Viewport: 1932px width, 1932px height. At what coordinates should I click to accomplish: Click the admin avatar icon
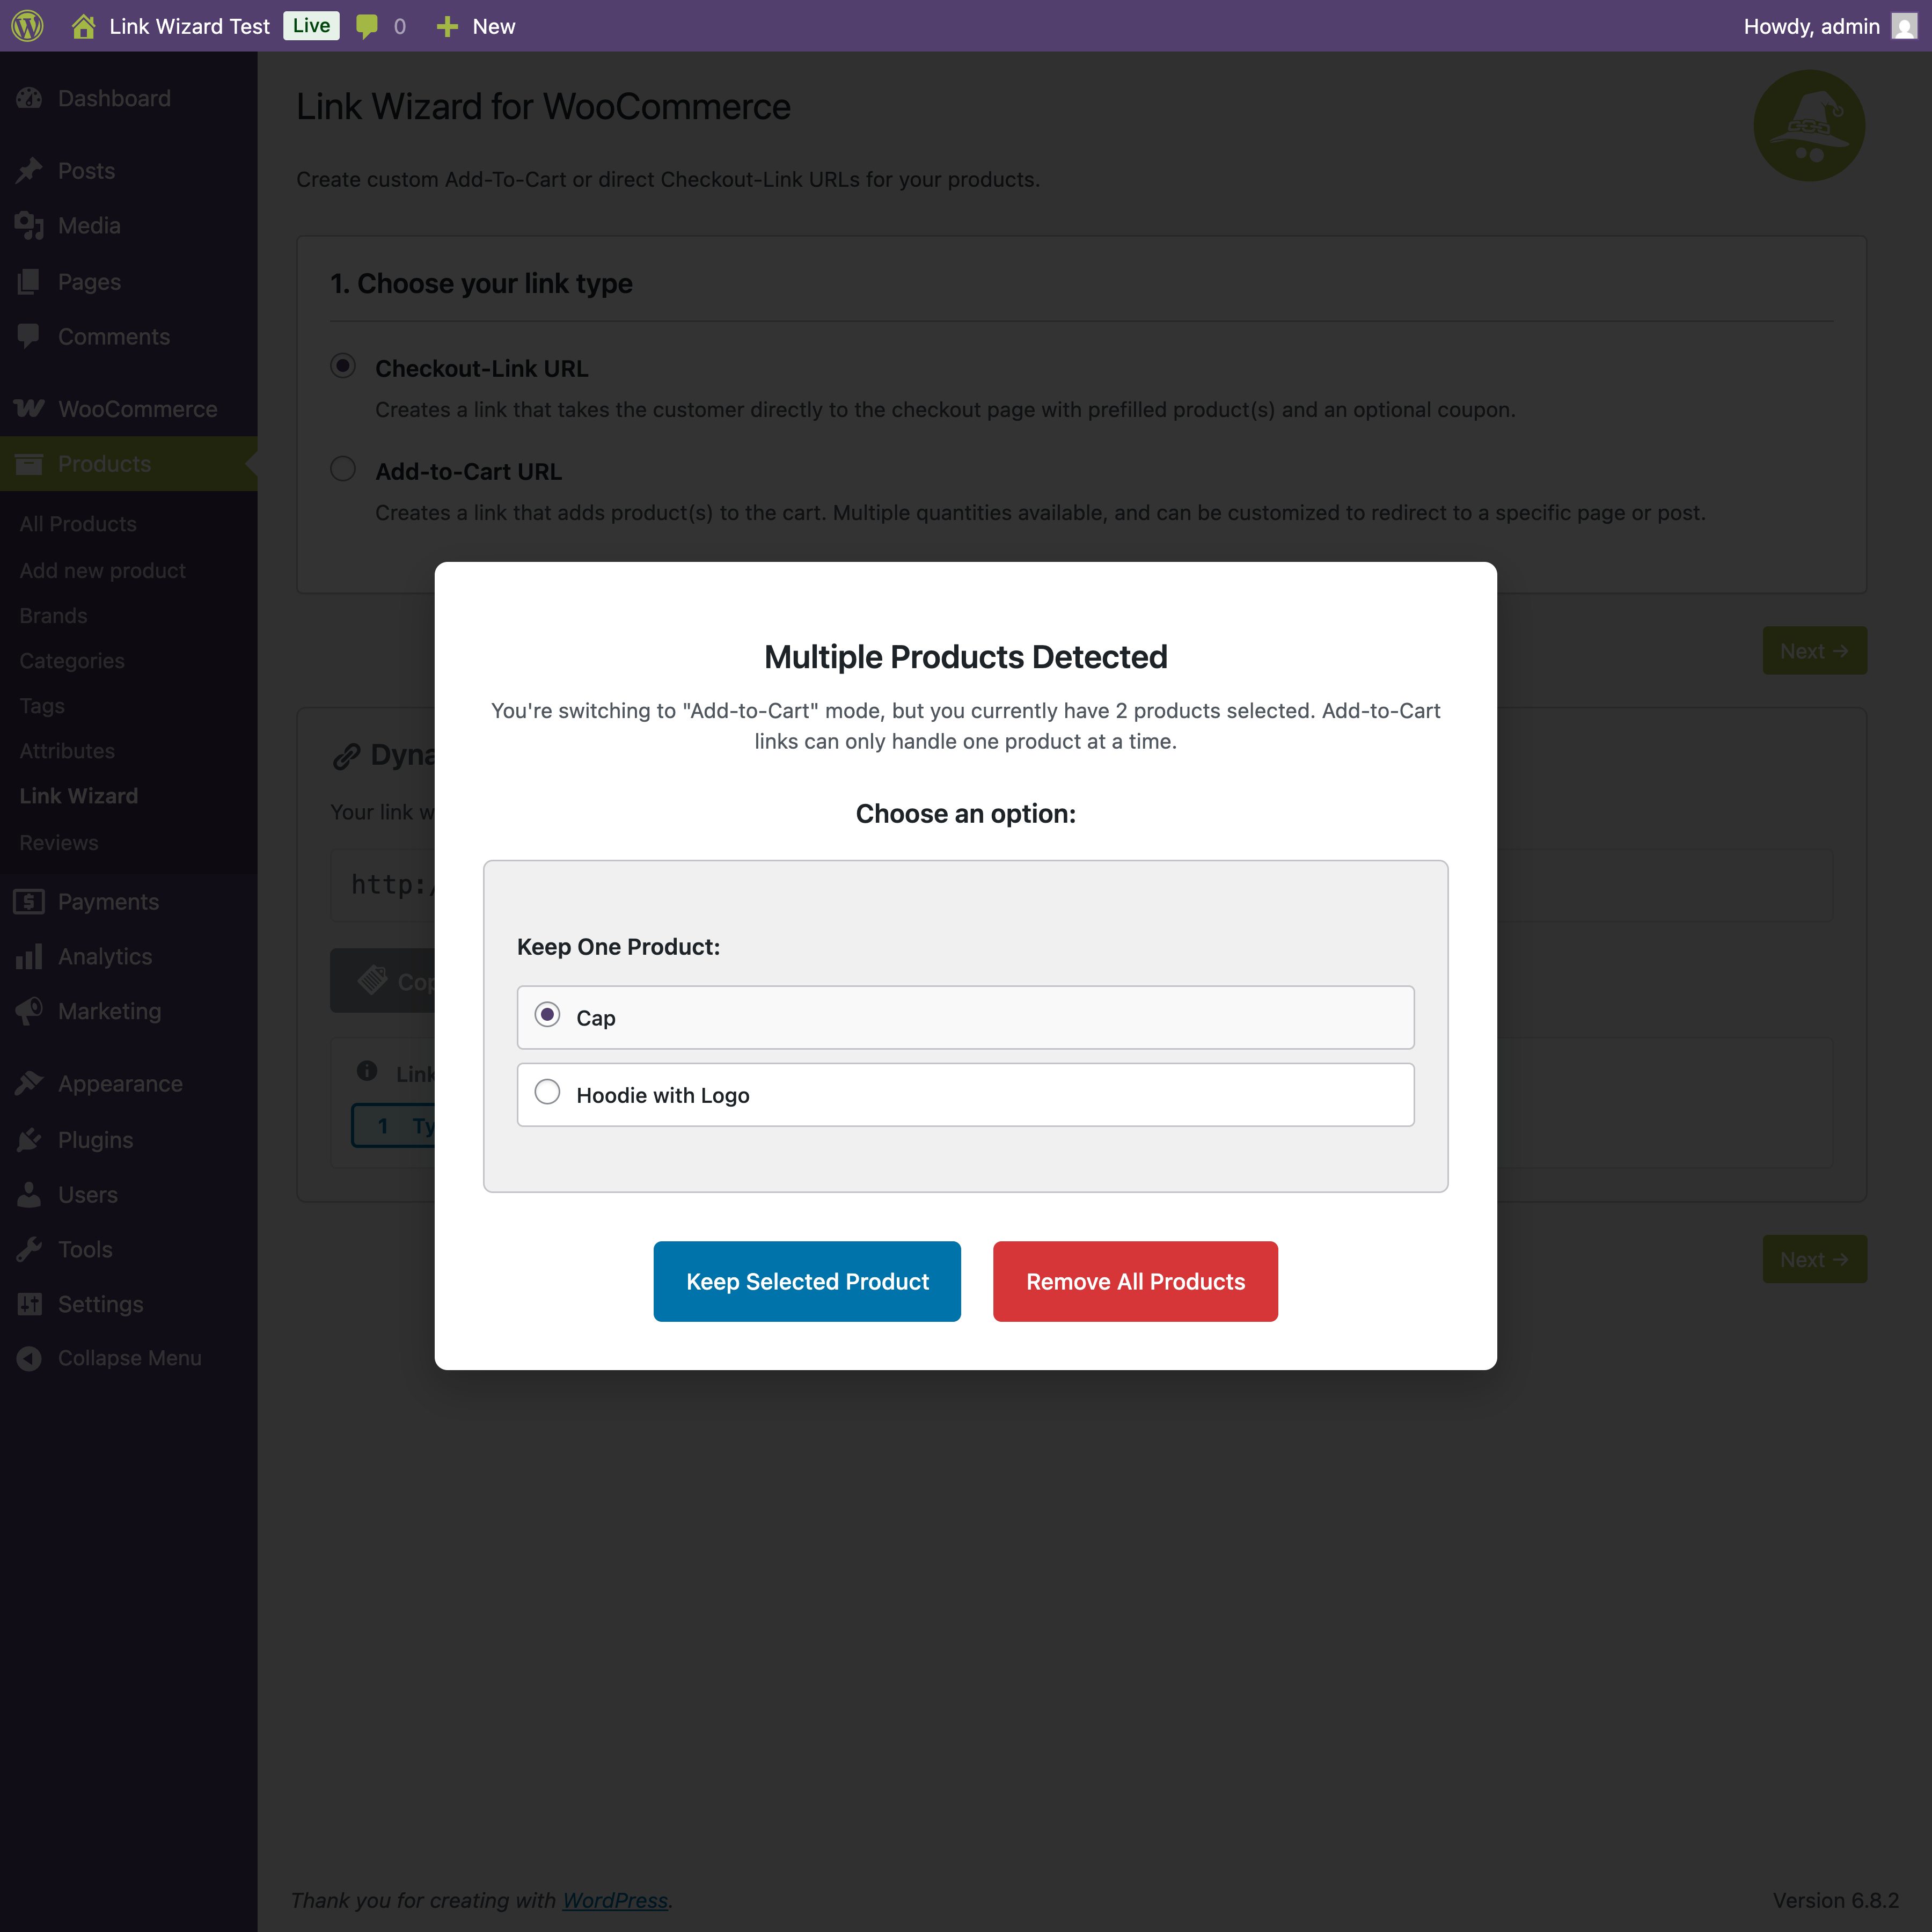(1904, 26)
